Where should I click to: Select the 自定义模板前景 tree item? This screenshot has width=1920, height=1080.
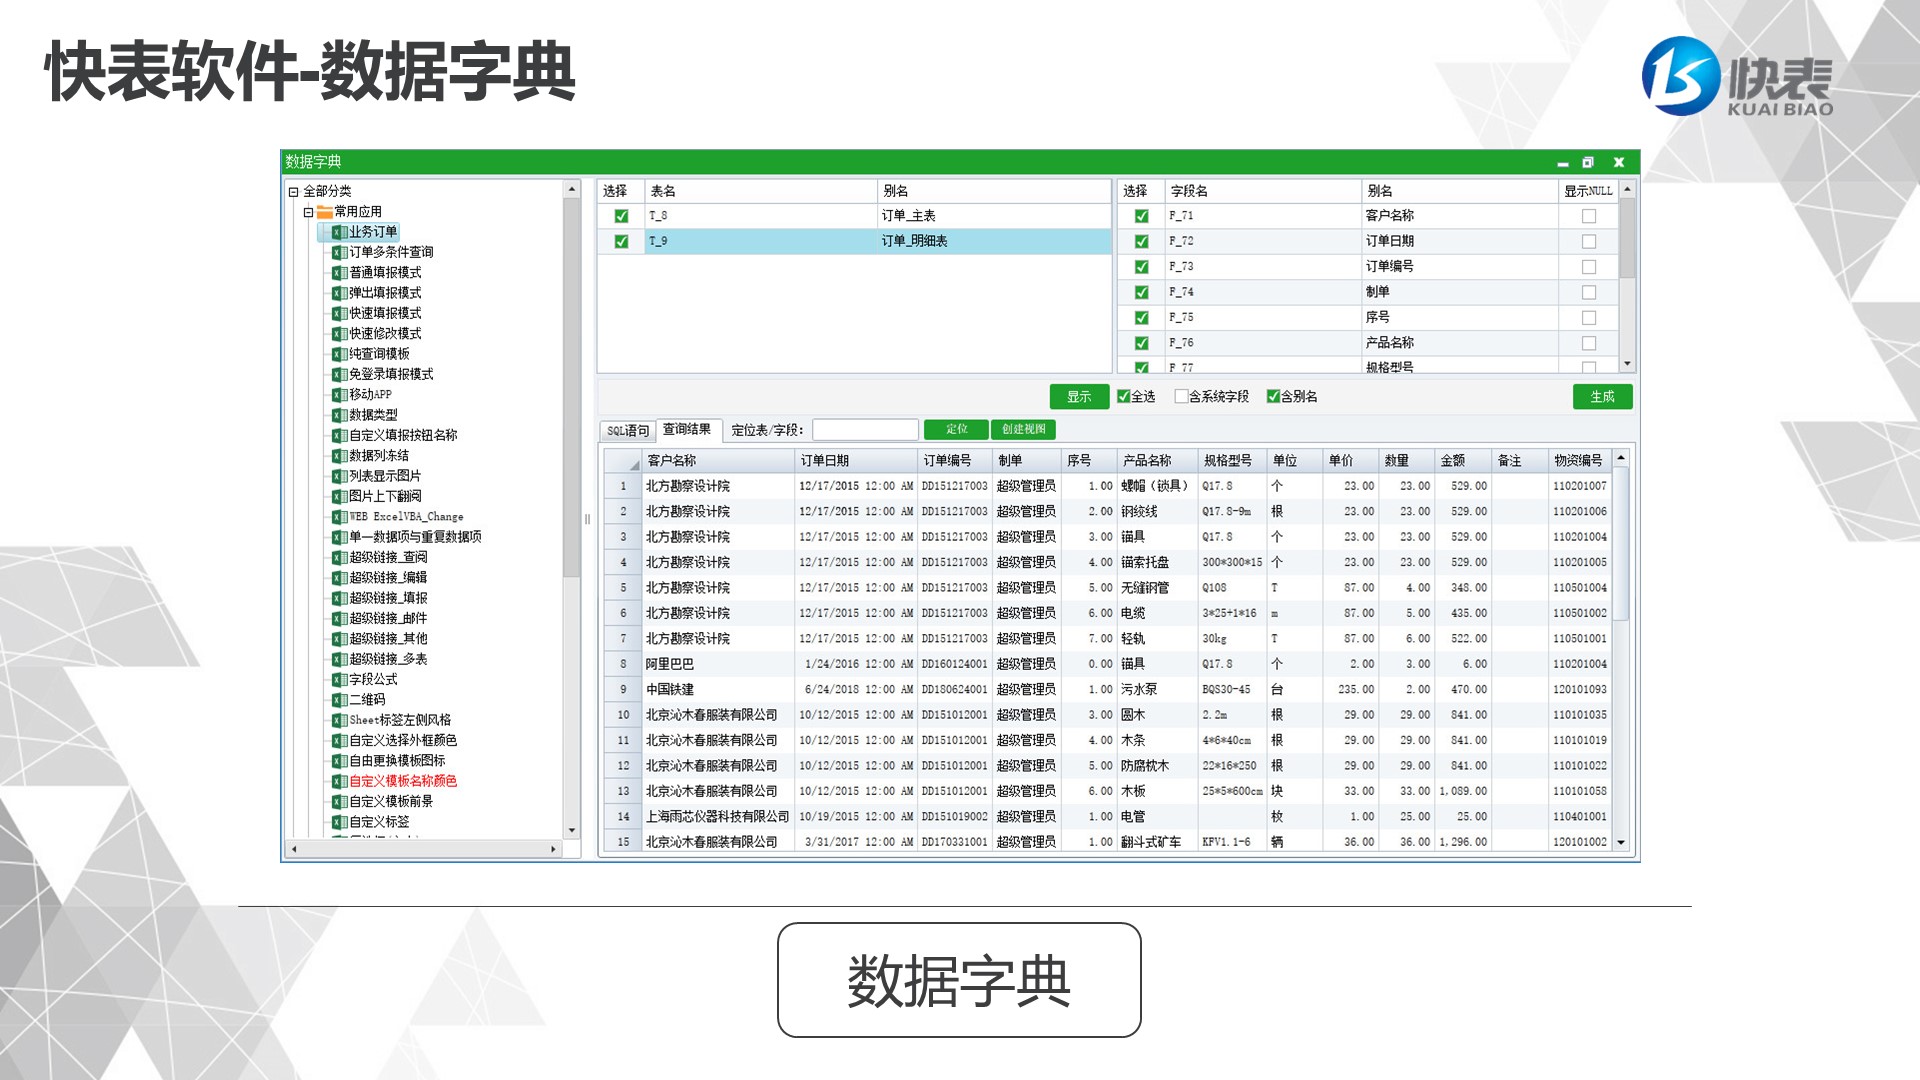(x=391, y=802)
